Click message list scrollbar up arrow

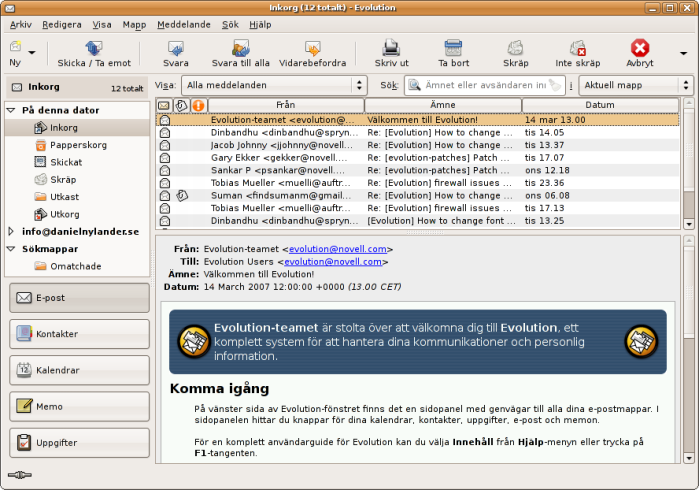pos(689,103)
